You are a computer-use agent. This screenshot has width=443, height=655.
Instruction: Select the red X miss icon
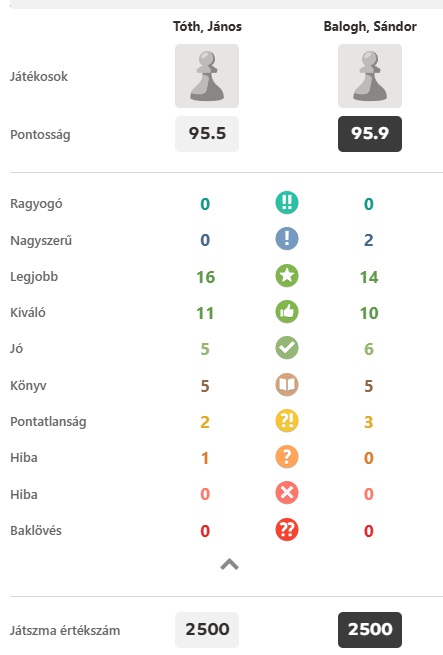(x=287, y=493)
